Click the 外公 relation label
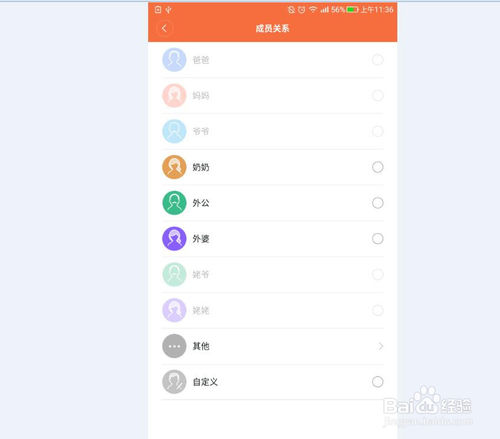This screenshot has width=500, height=439. [201, 203]
